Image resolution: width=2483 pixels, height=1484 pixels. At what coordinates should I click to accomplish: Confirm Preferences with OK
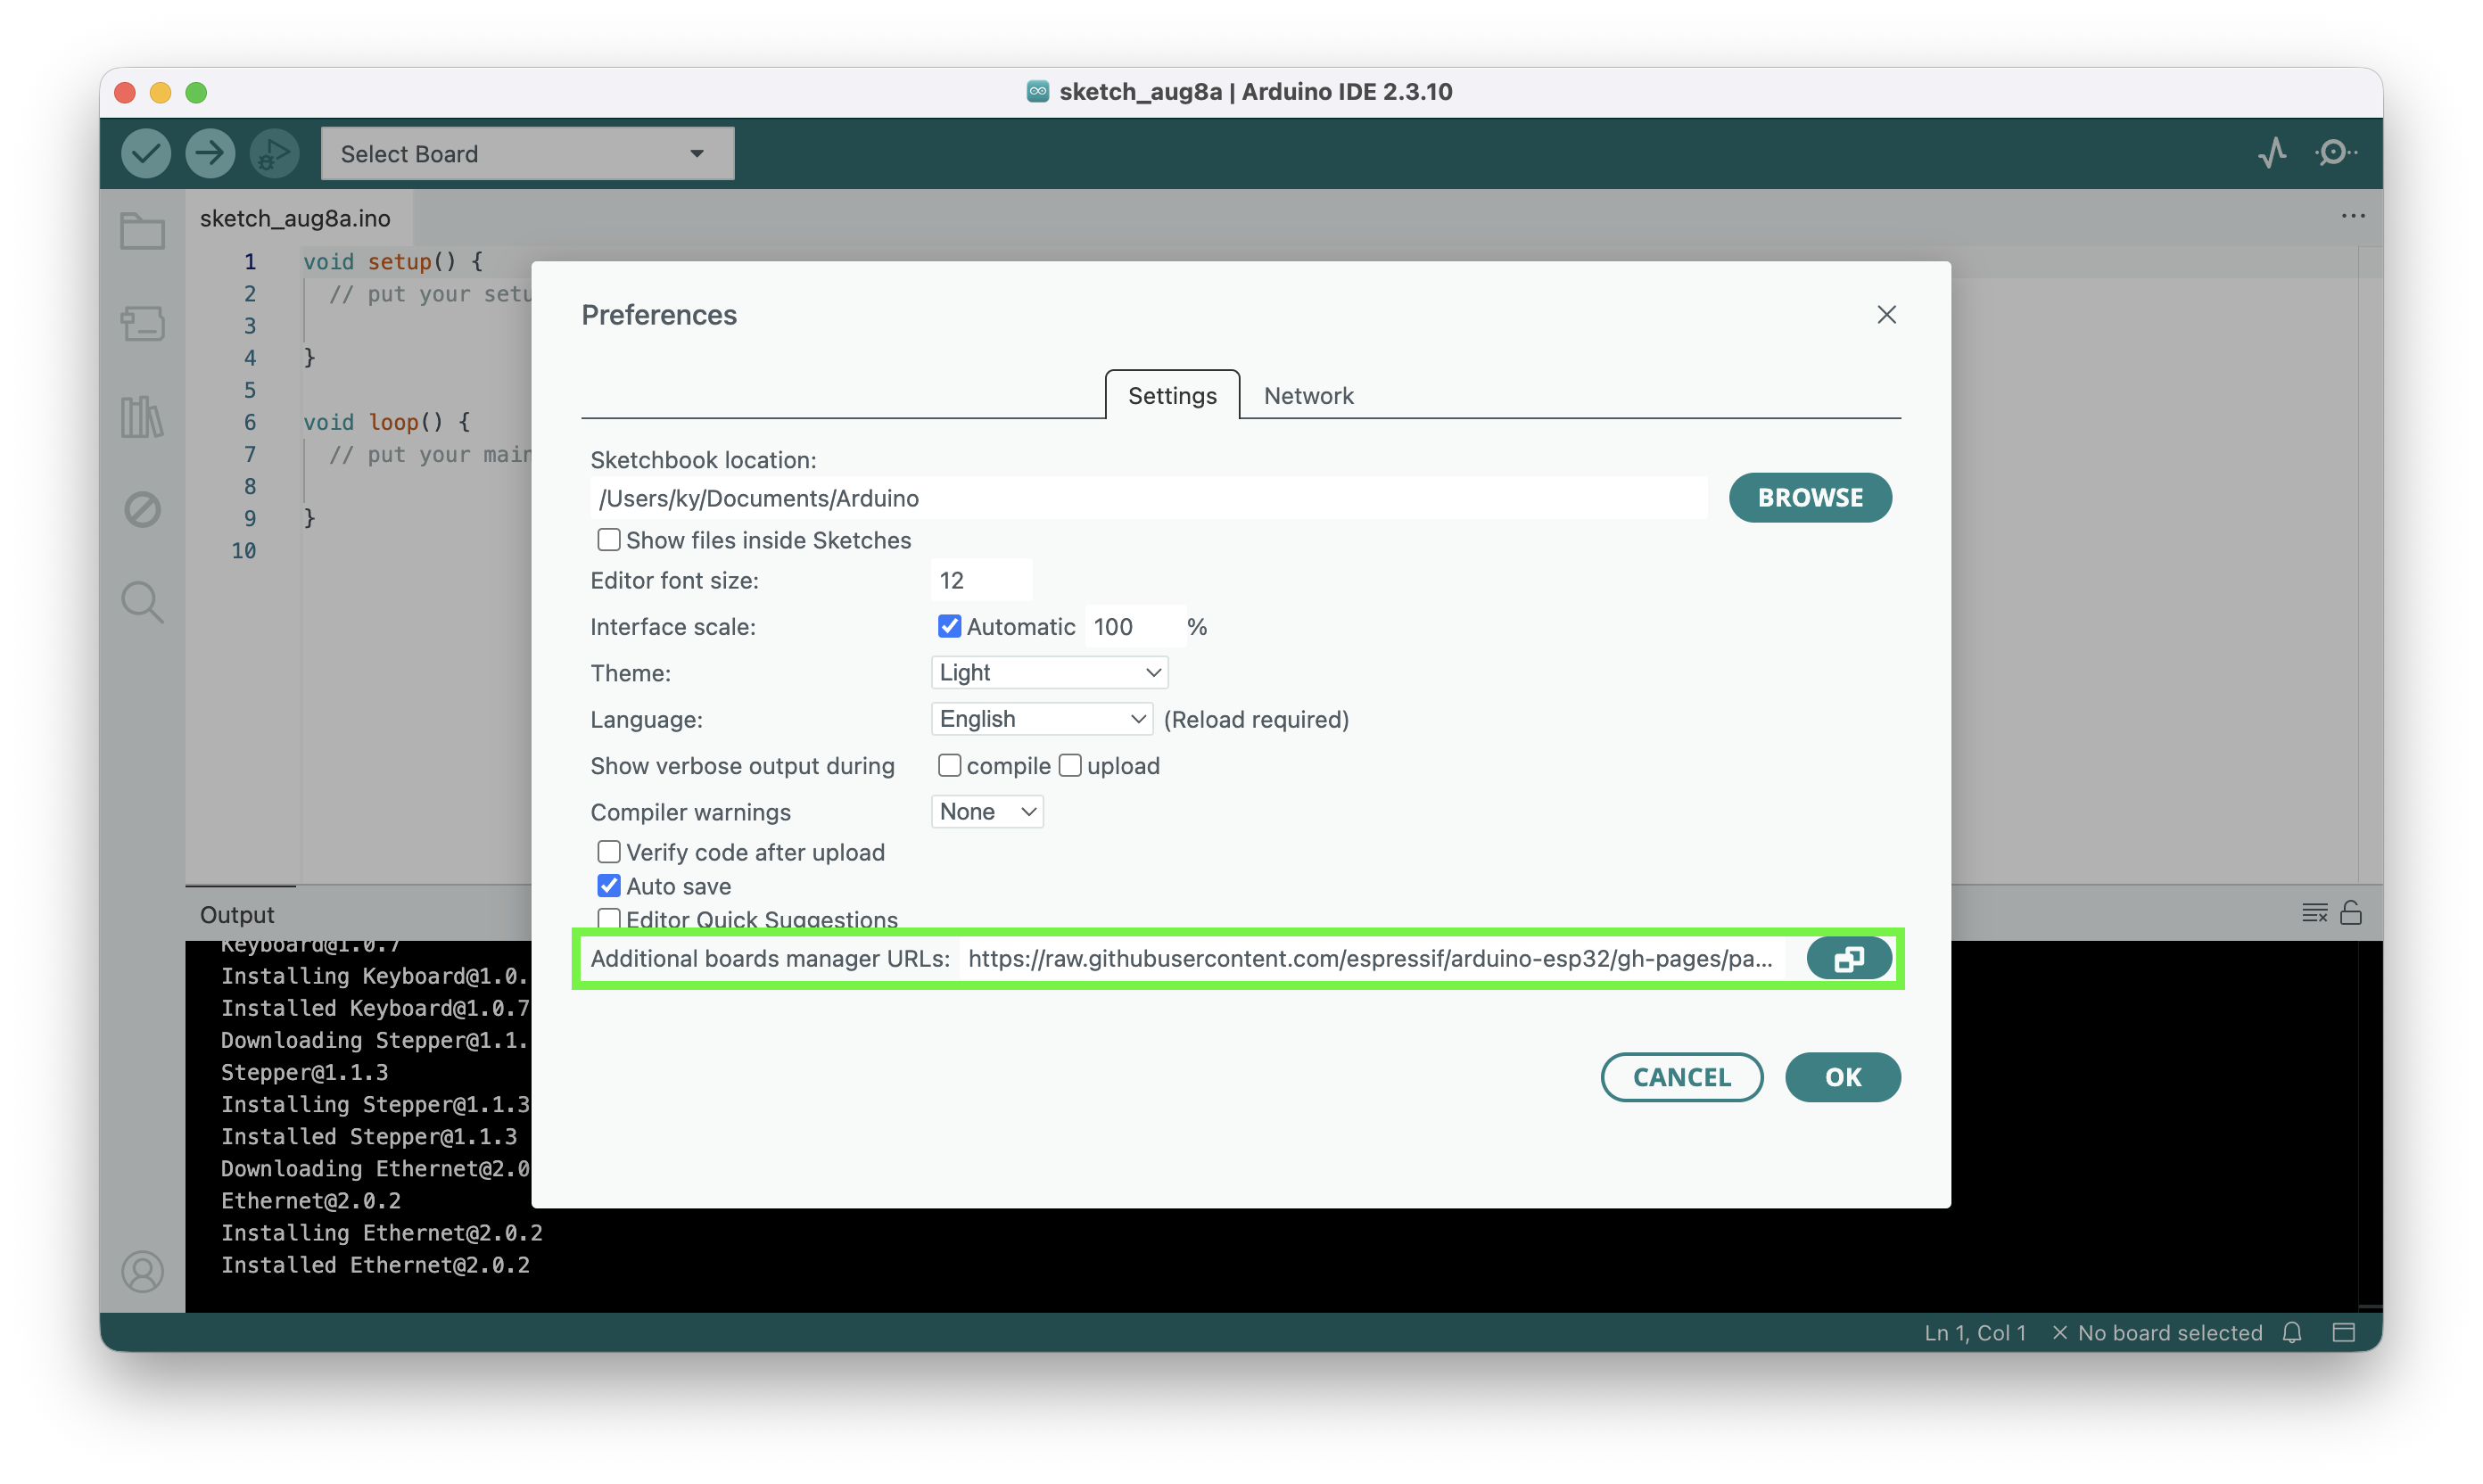(1842, 1077)
